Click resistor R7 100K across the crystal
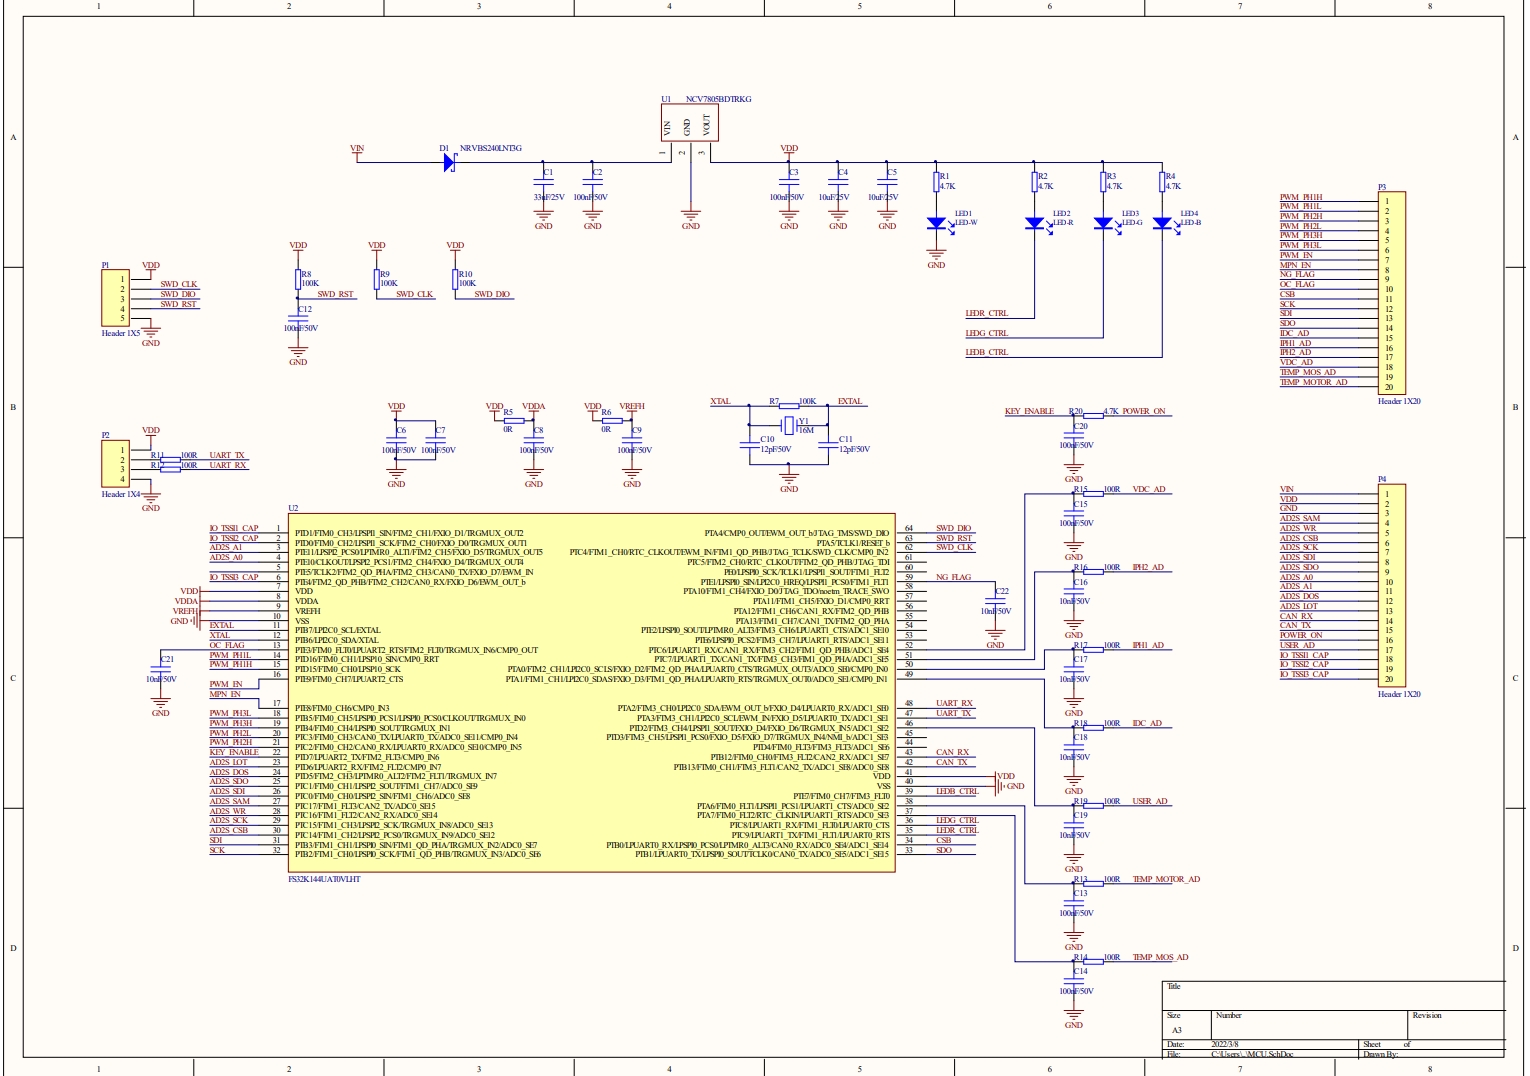Screen dimensions: 1530x1076 (x=789, y=406)
